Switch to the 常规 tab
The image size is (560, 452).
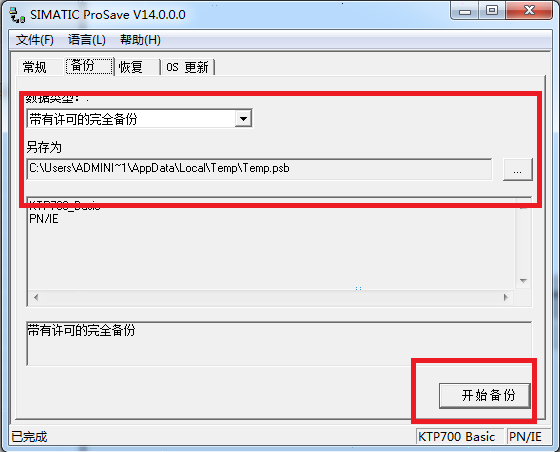point(35,67)
